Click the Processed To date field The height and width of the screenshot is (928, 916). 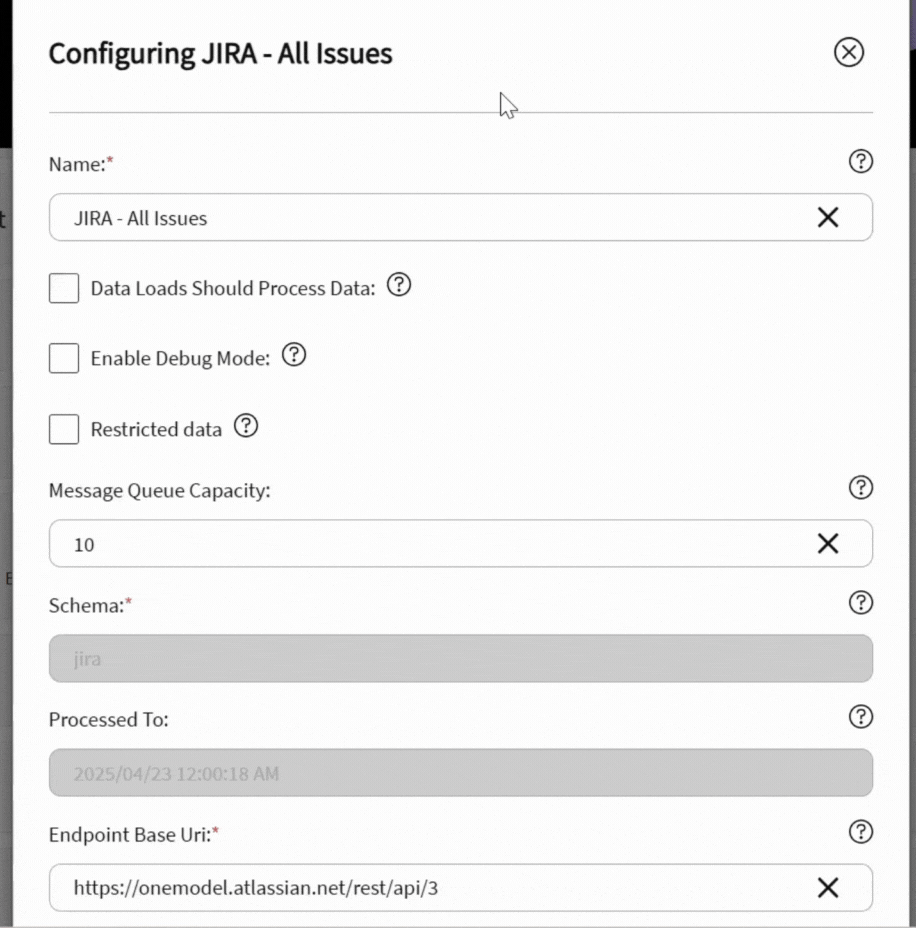pos(460,773)
